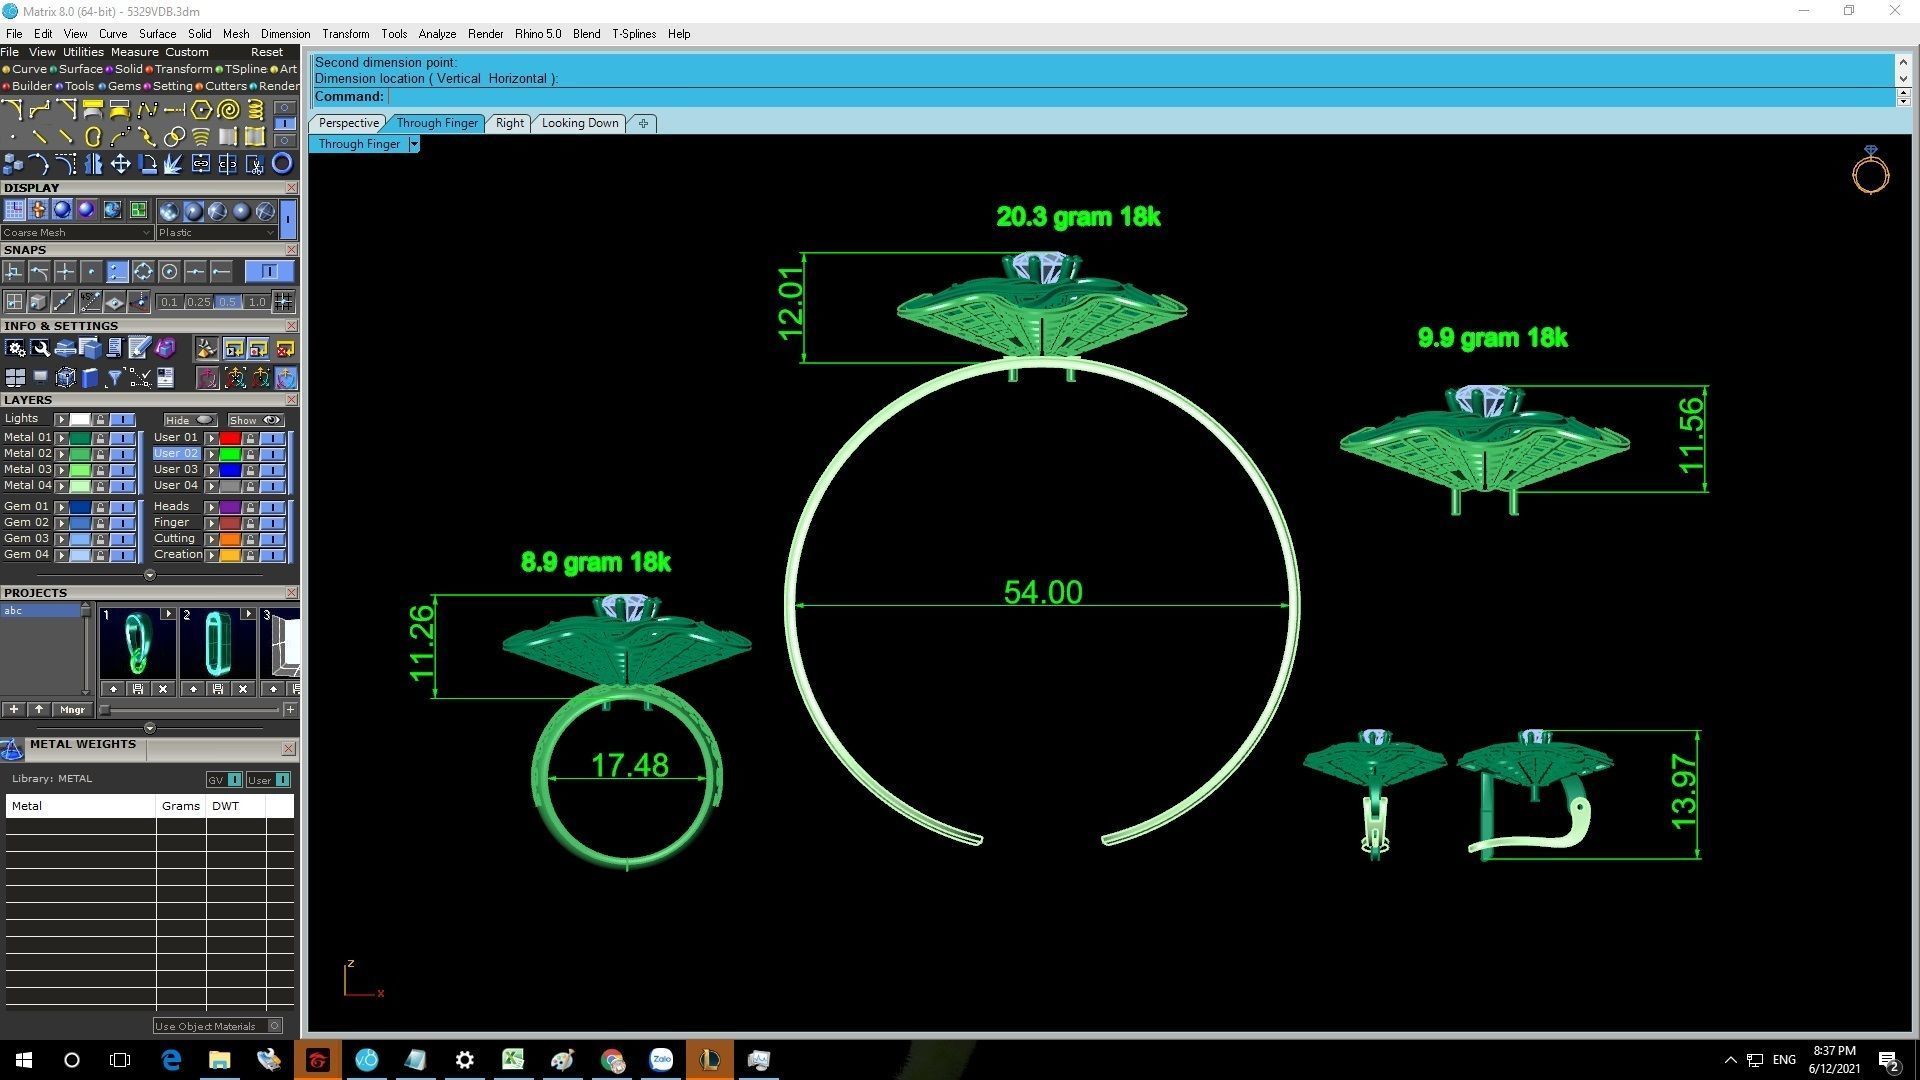Click the Mngr button in Projects
The width and height of the screenshot is (1920, 1080).
(72, 710)
